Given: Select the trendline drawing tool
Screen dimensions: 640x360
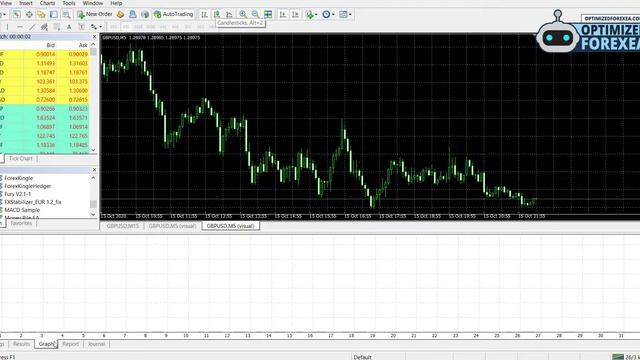Looking at the screenshot, I should pos(32,27).
